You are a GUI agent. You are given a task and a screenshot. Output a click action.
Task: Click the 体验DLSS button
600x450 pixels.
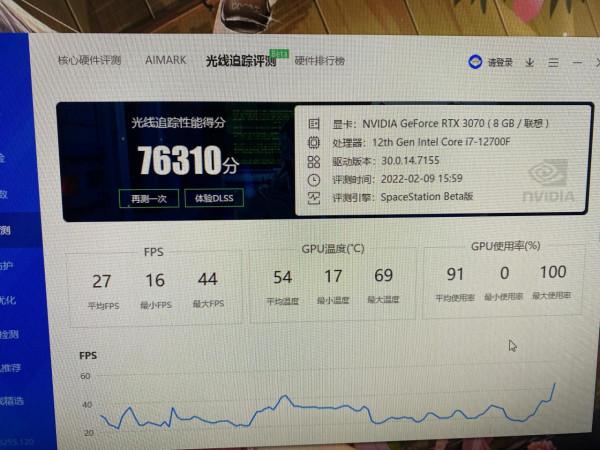tap(214, 198)
